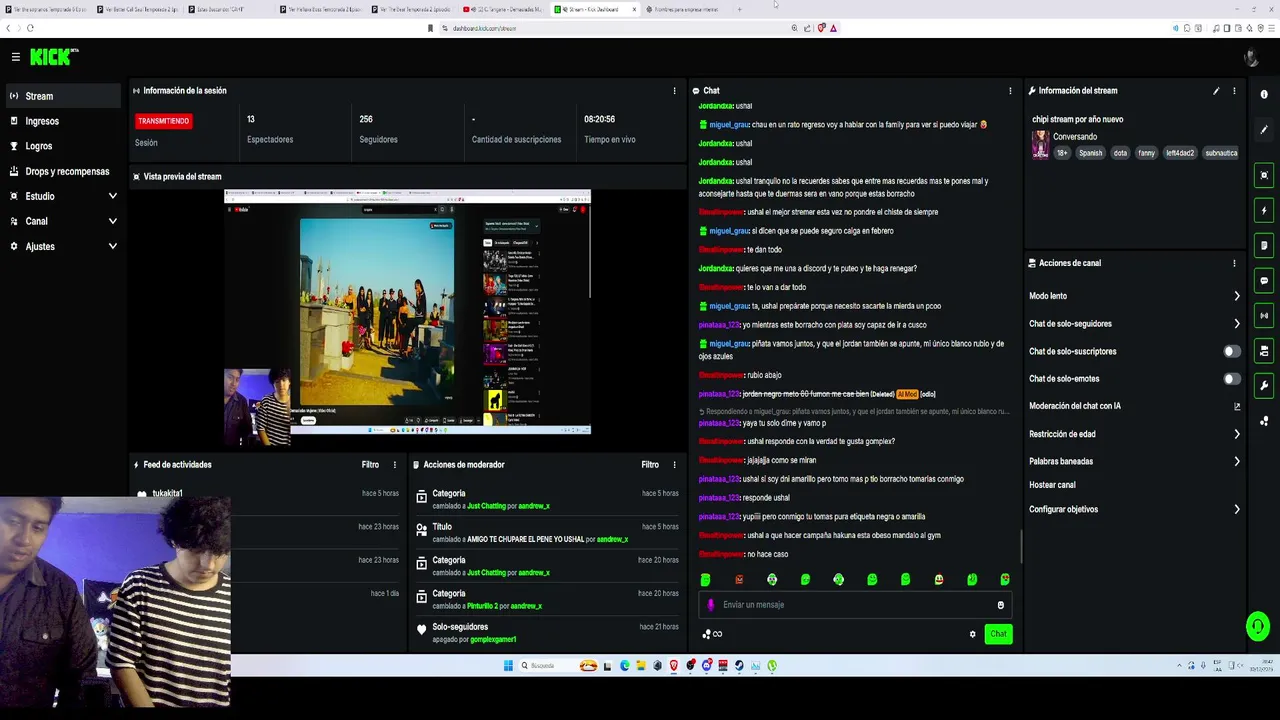Open Información de la sesión options menu

674,91
